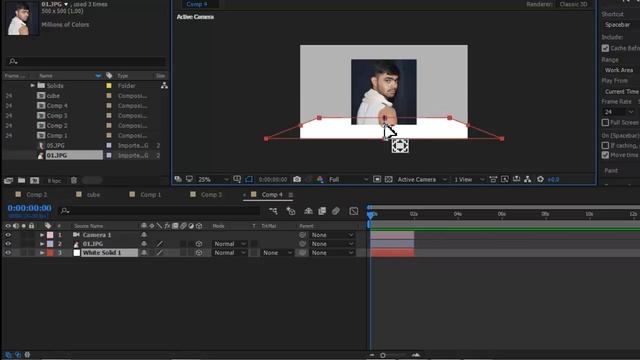Expand the 01.JPG layer properties

(42, 244)
